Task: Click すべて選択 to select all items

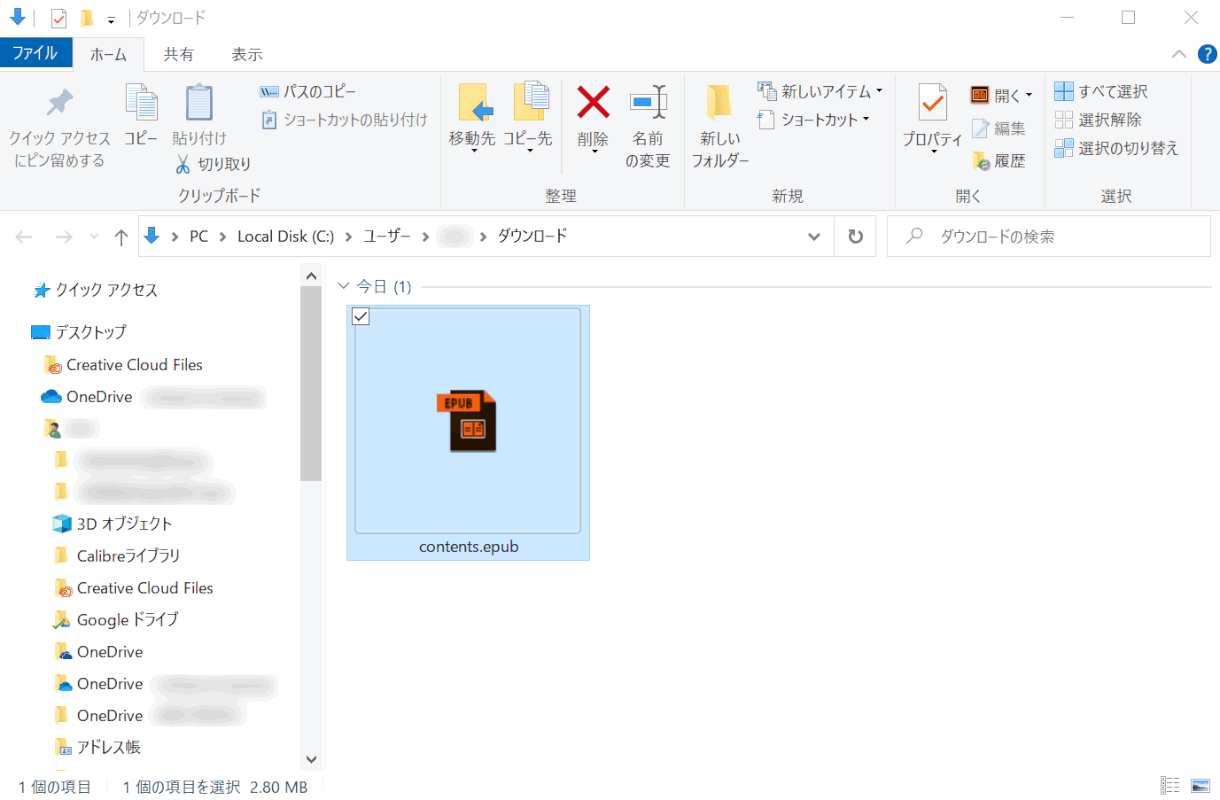Action: pos(1101,92)
